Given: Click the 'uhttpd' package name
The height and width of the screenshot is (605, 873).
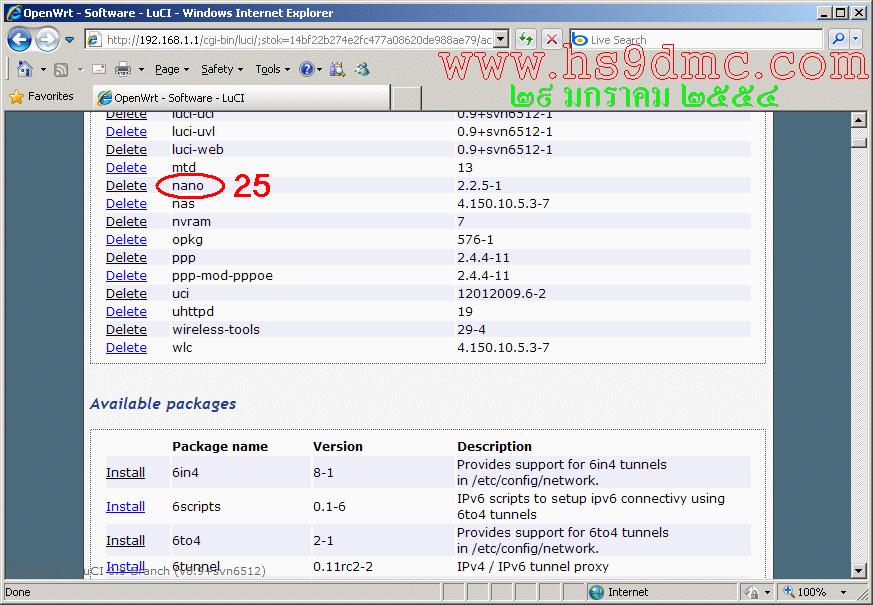Looking at the screenshot, I should [193, 312].
